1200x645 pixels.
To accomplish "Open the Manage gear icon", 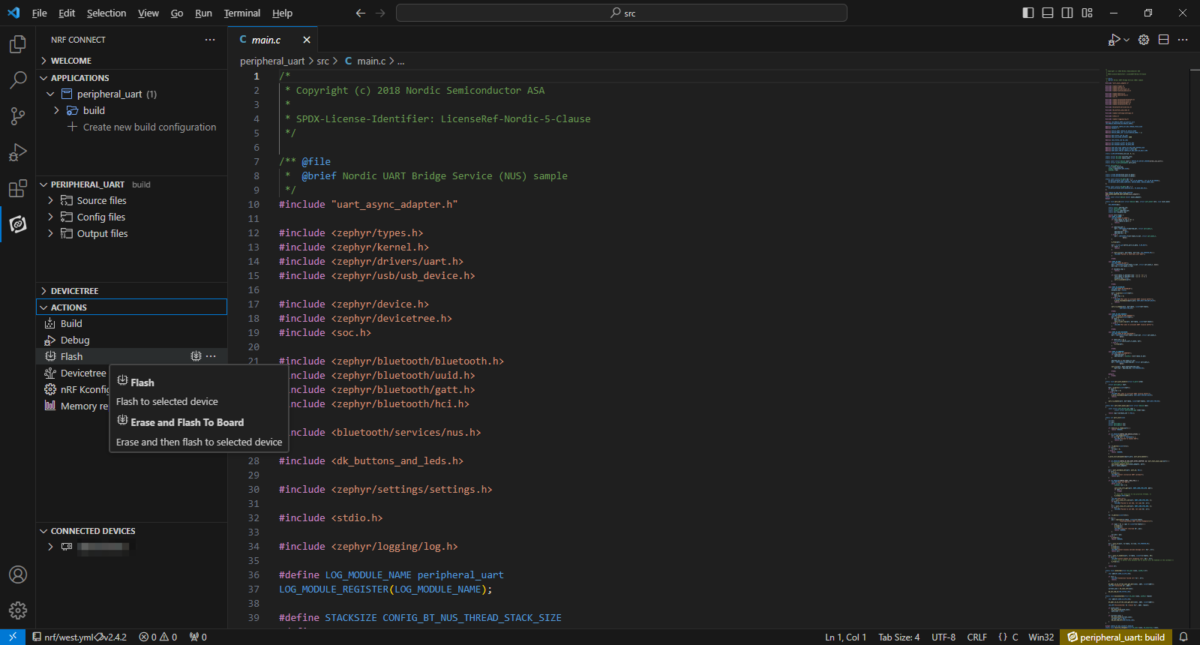I will [17, 610].
